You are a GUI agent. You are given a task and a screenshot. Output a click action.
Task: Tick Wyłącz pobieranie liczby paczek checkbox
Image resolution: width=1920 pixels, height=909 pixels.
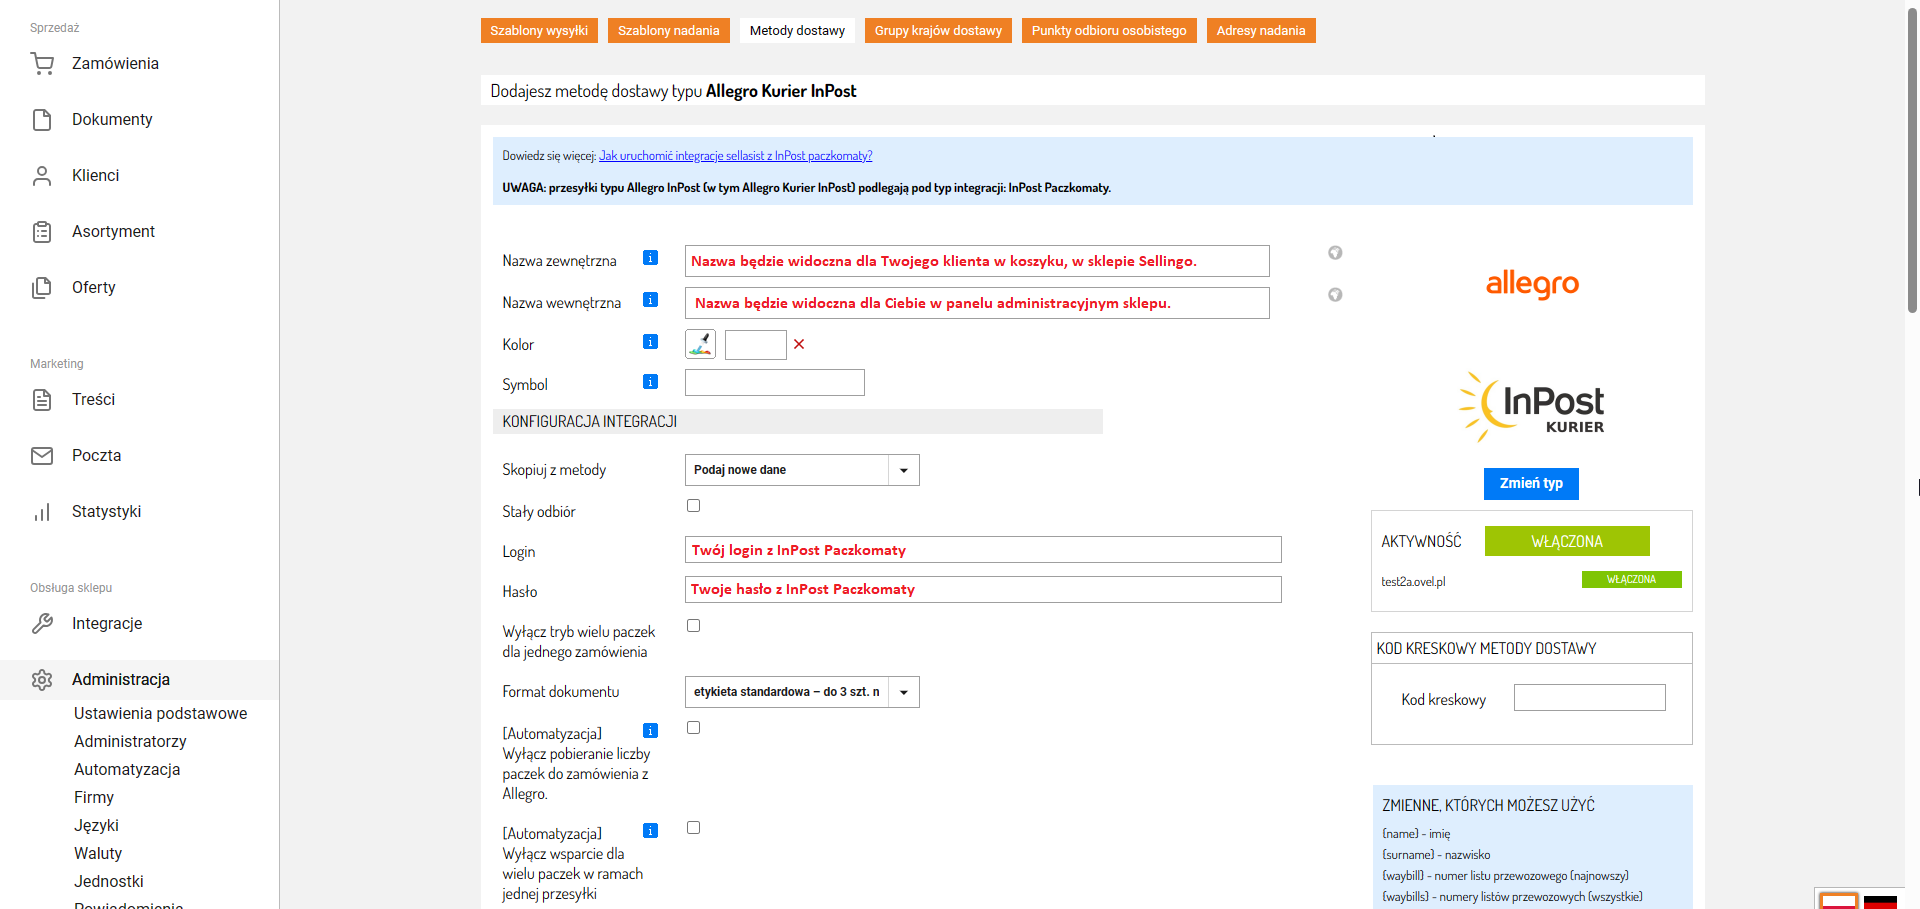pyautogui.click(x=693, y=728)
